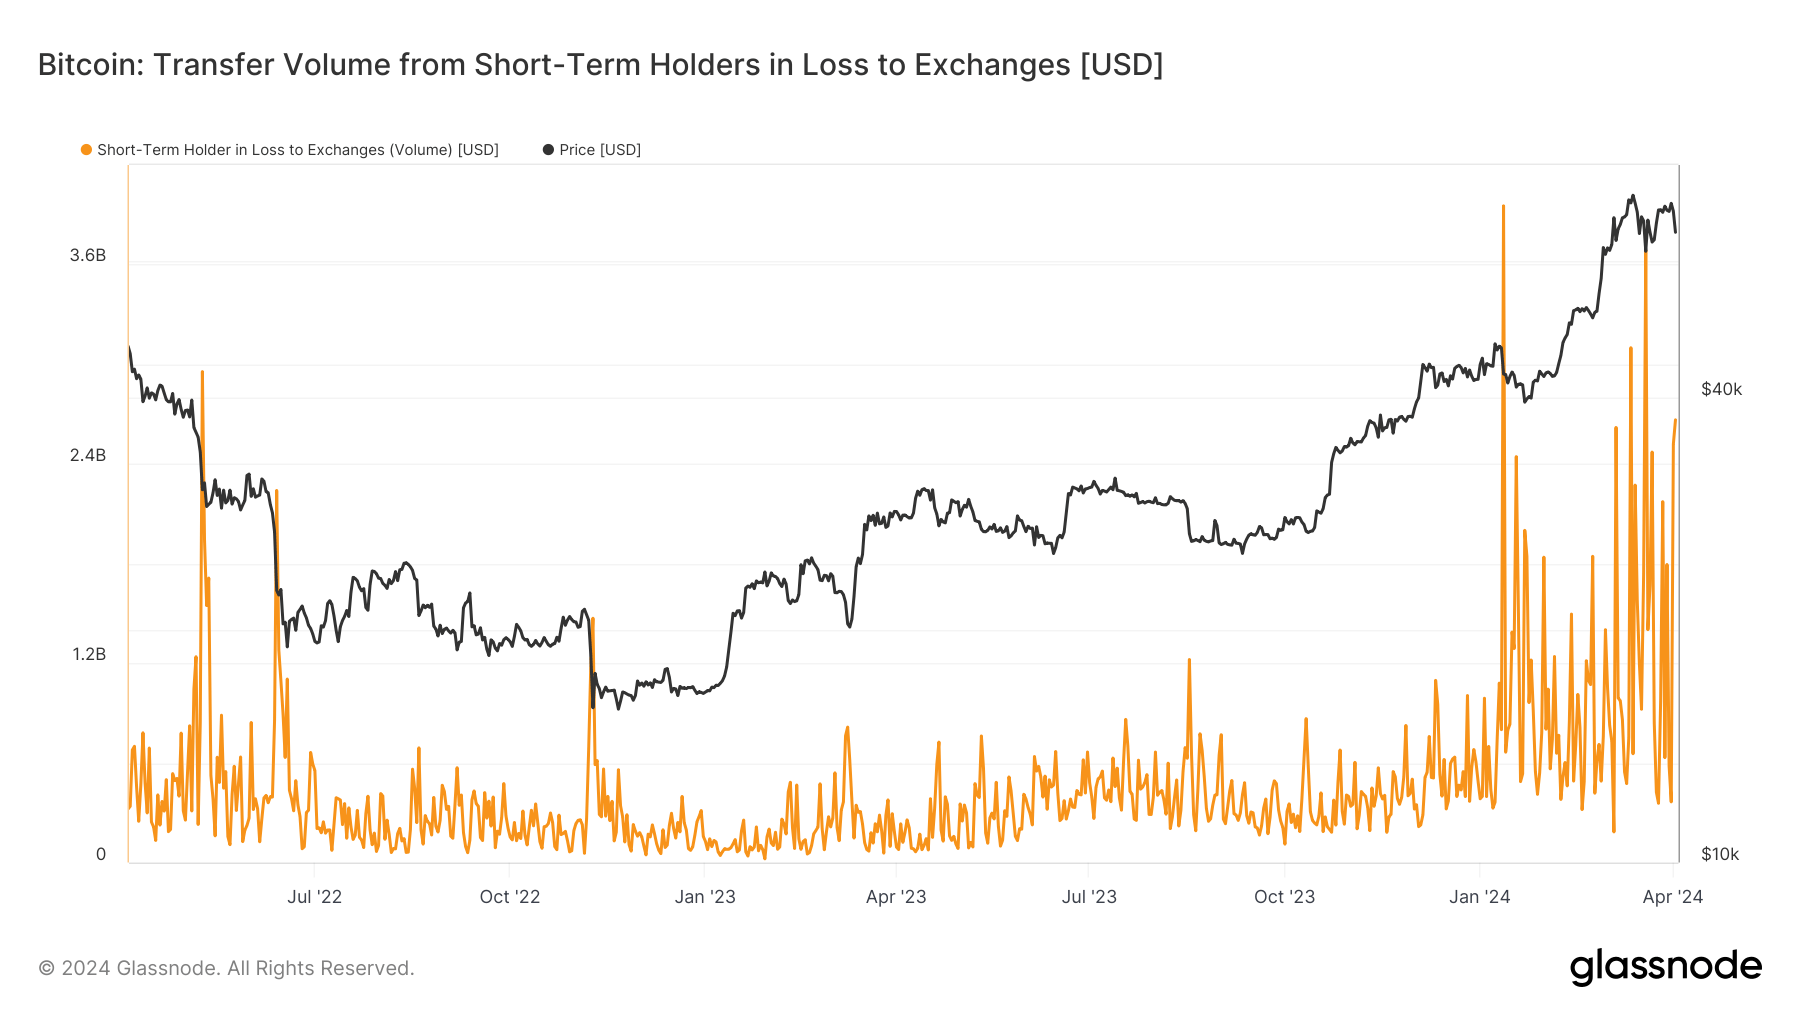This screenshot has width=1800, height=1013.
Task: Click the chart title text
Action: 600,65
